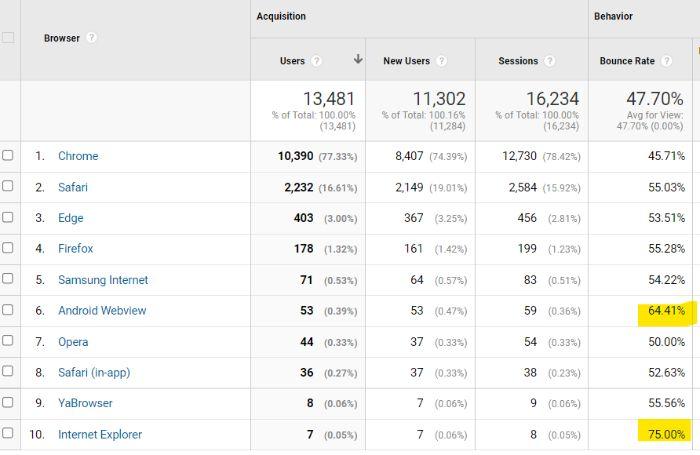Open the YaBrowser link
This screenshot has width=700, height=455.
[85, 403]
